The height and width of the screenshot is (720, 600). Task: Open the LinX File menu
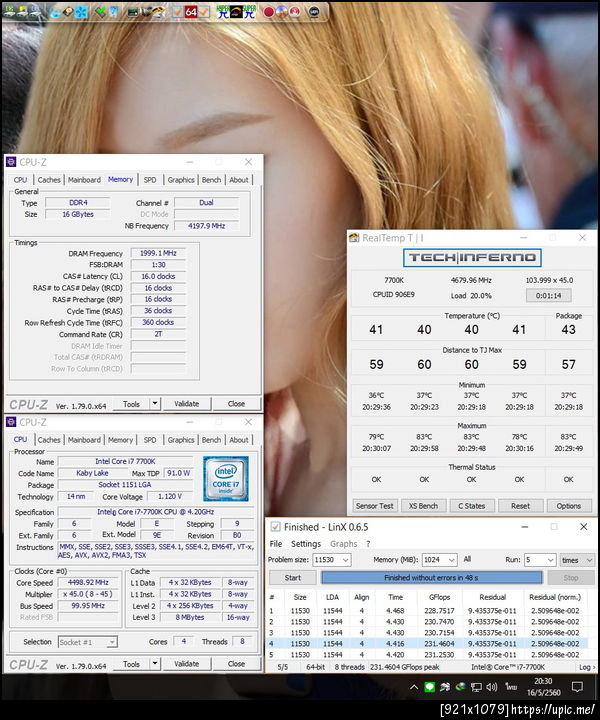(276, 544)
